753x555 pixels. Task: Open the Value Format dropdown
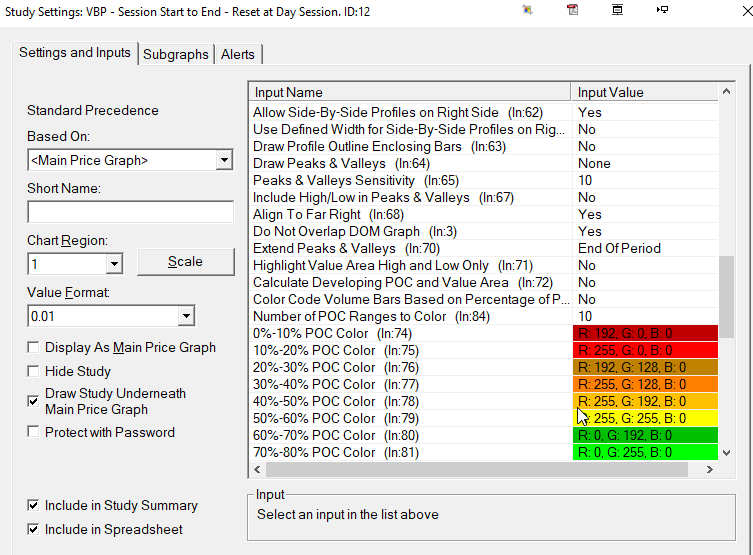(186, 316)
